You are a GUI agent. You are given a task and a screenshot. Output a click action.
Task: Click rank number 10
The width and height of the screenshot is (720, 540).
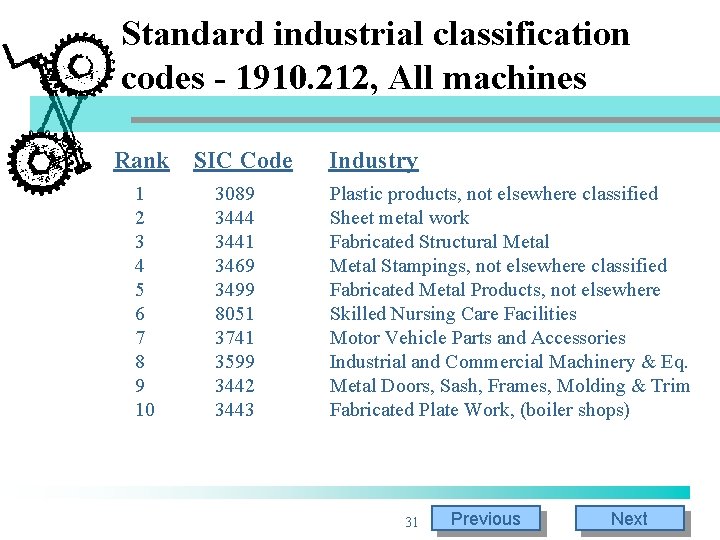[x=145, y=409]
